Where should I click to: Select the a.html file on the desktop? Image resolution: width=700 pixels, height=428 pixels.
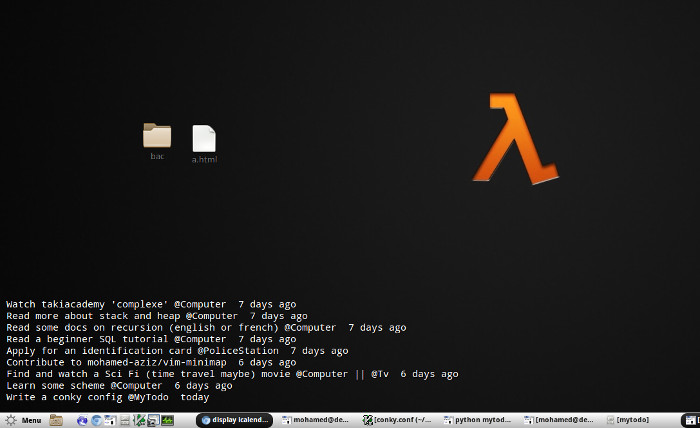coord(204,144)
